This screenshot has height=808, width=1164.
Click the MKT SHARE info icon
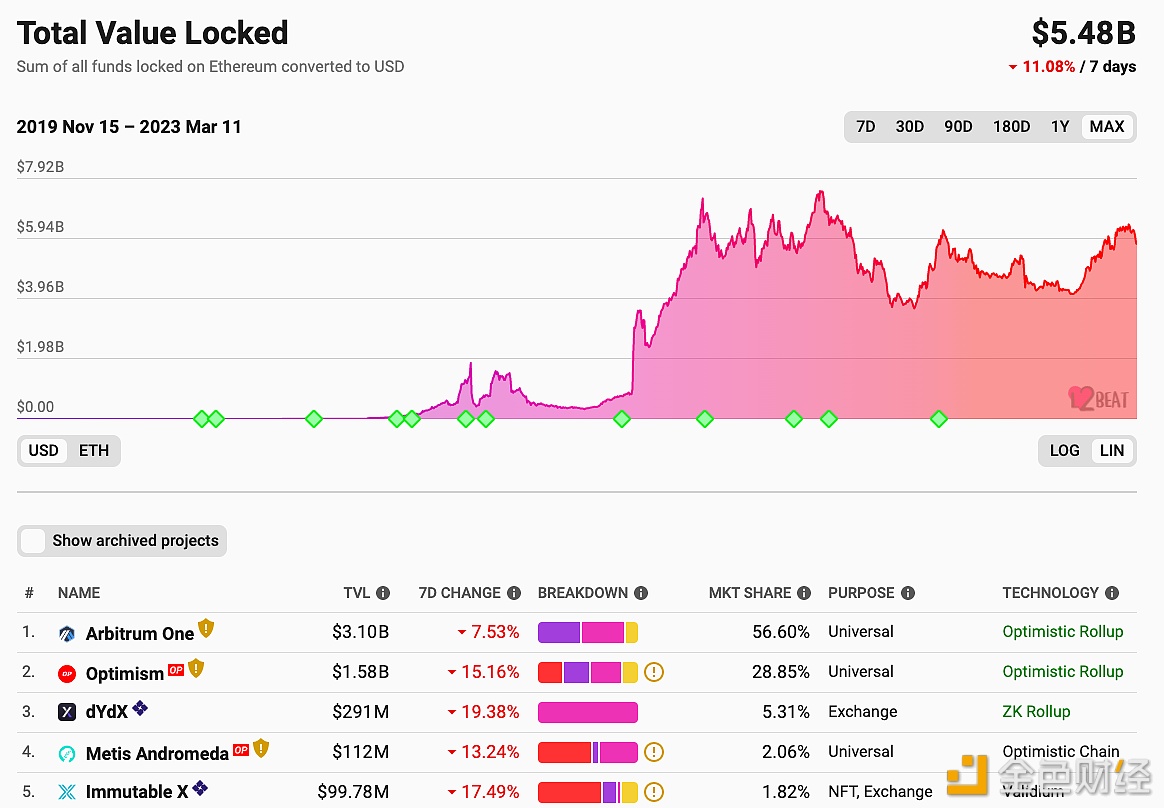click(806, 592)
